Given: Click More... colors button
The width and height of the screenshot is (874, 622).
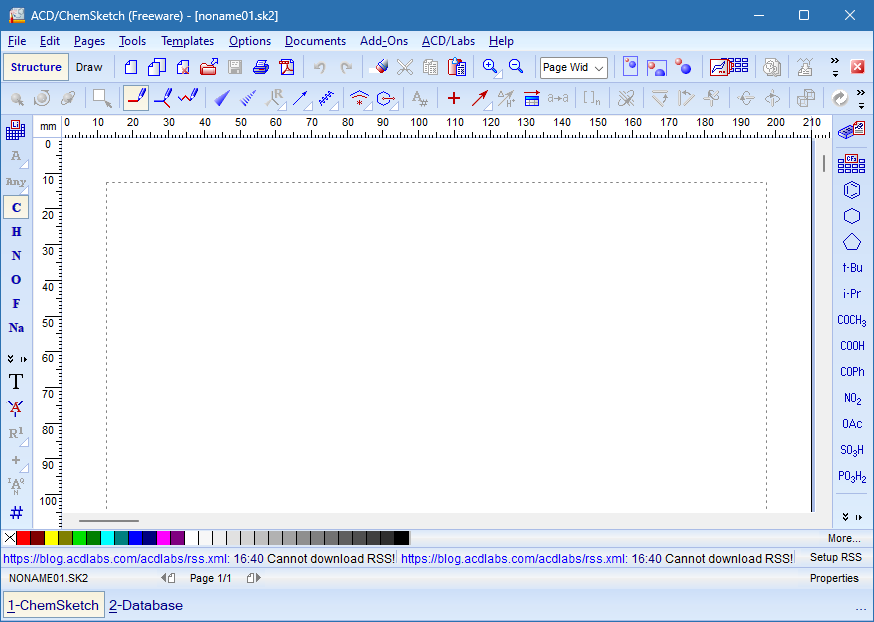Looking at the screenshot, I should point(844,538).
